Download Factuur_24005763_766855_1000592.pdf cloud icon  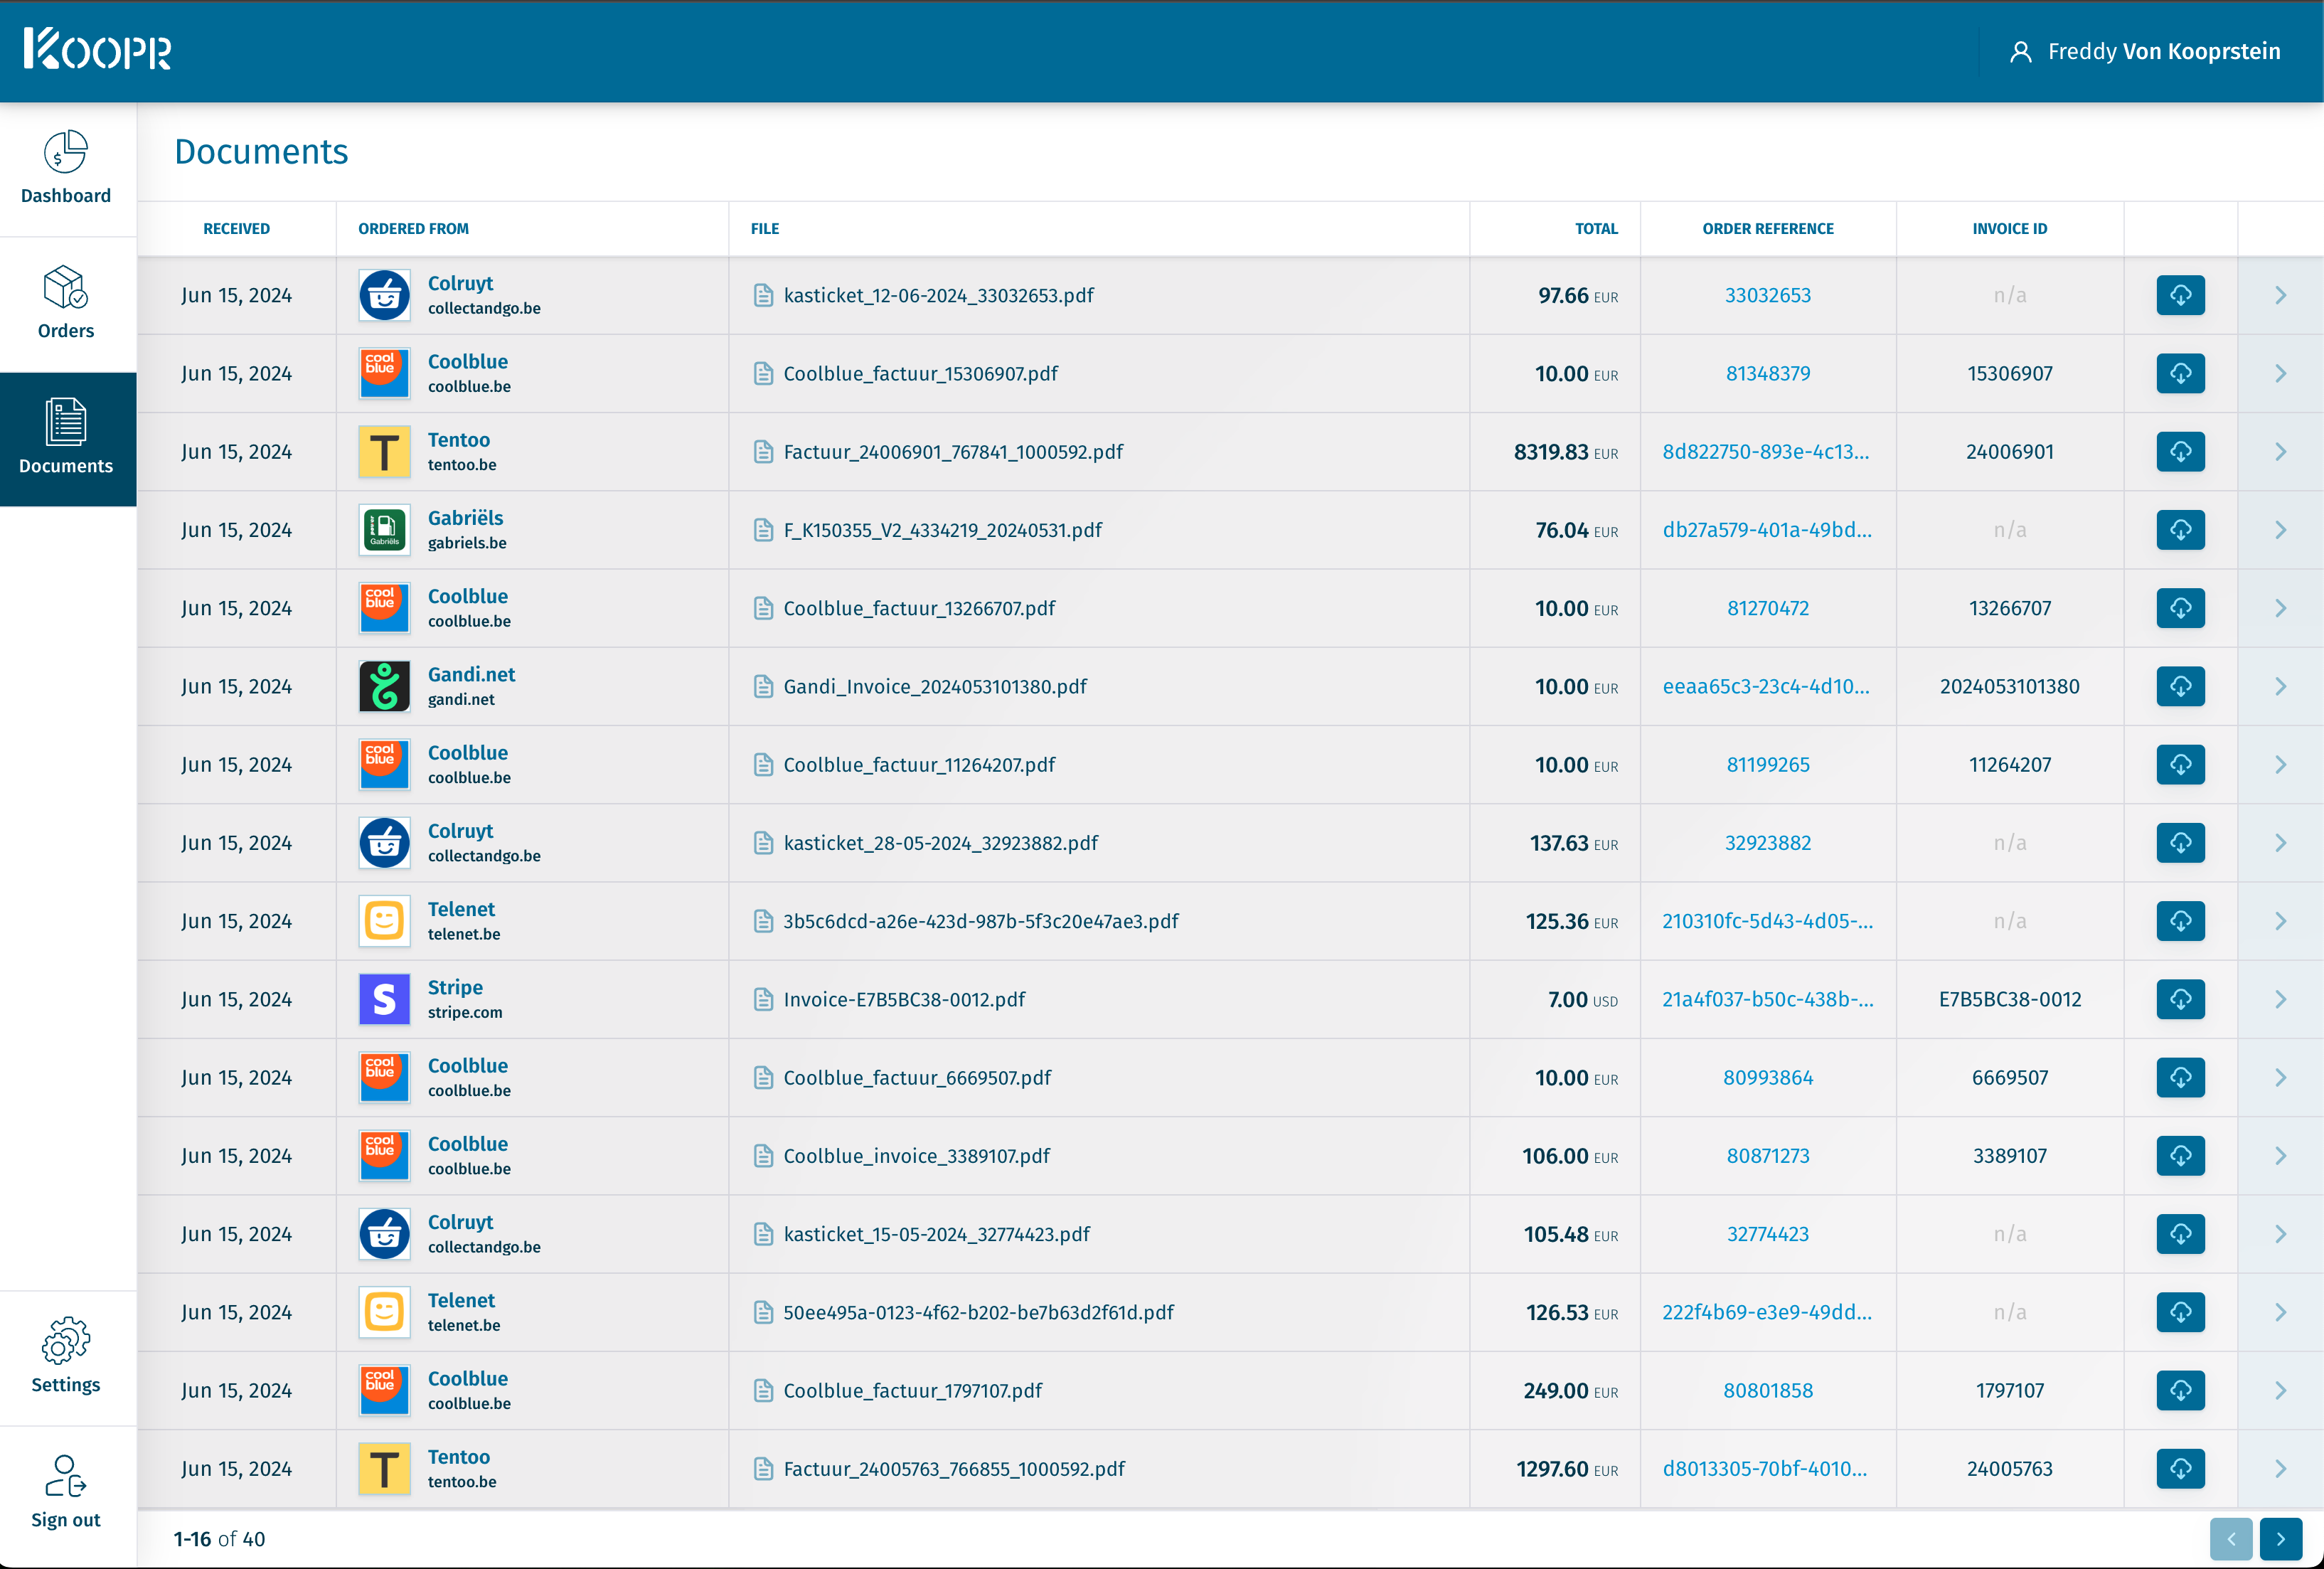2180,1468
